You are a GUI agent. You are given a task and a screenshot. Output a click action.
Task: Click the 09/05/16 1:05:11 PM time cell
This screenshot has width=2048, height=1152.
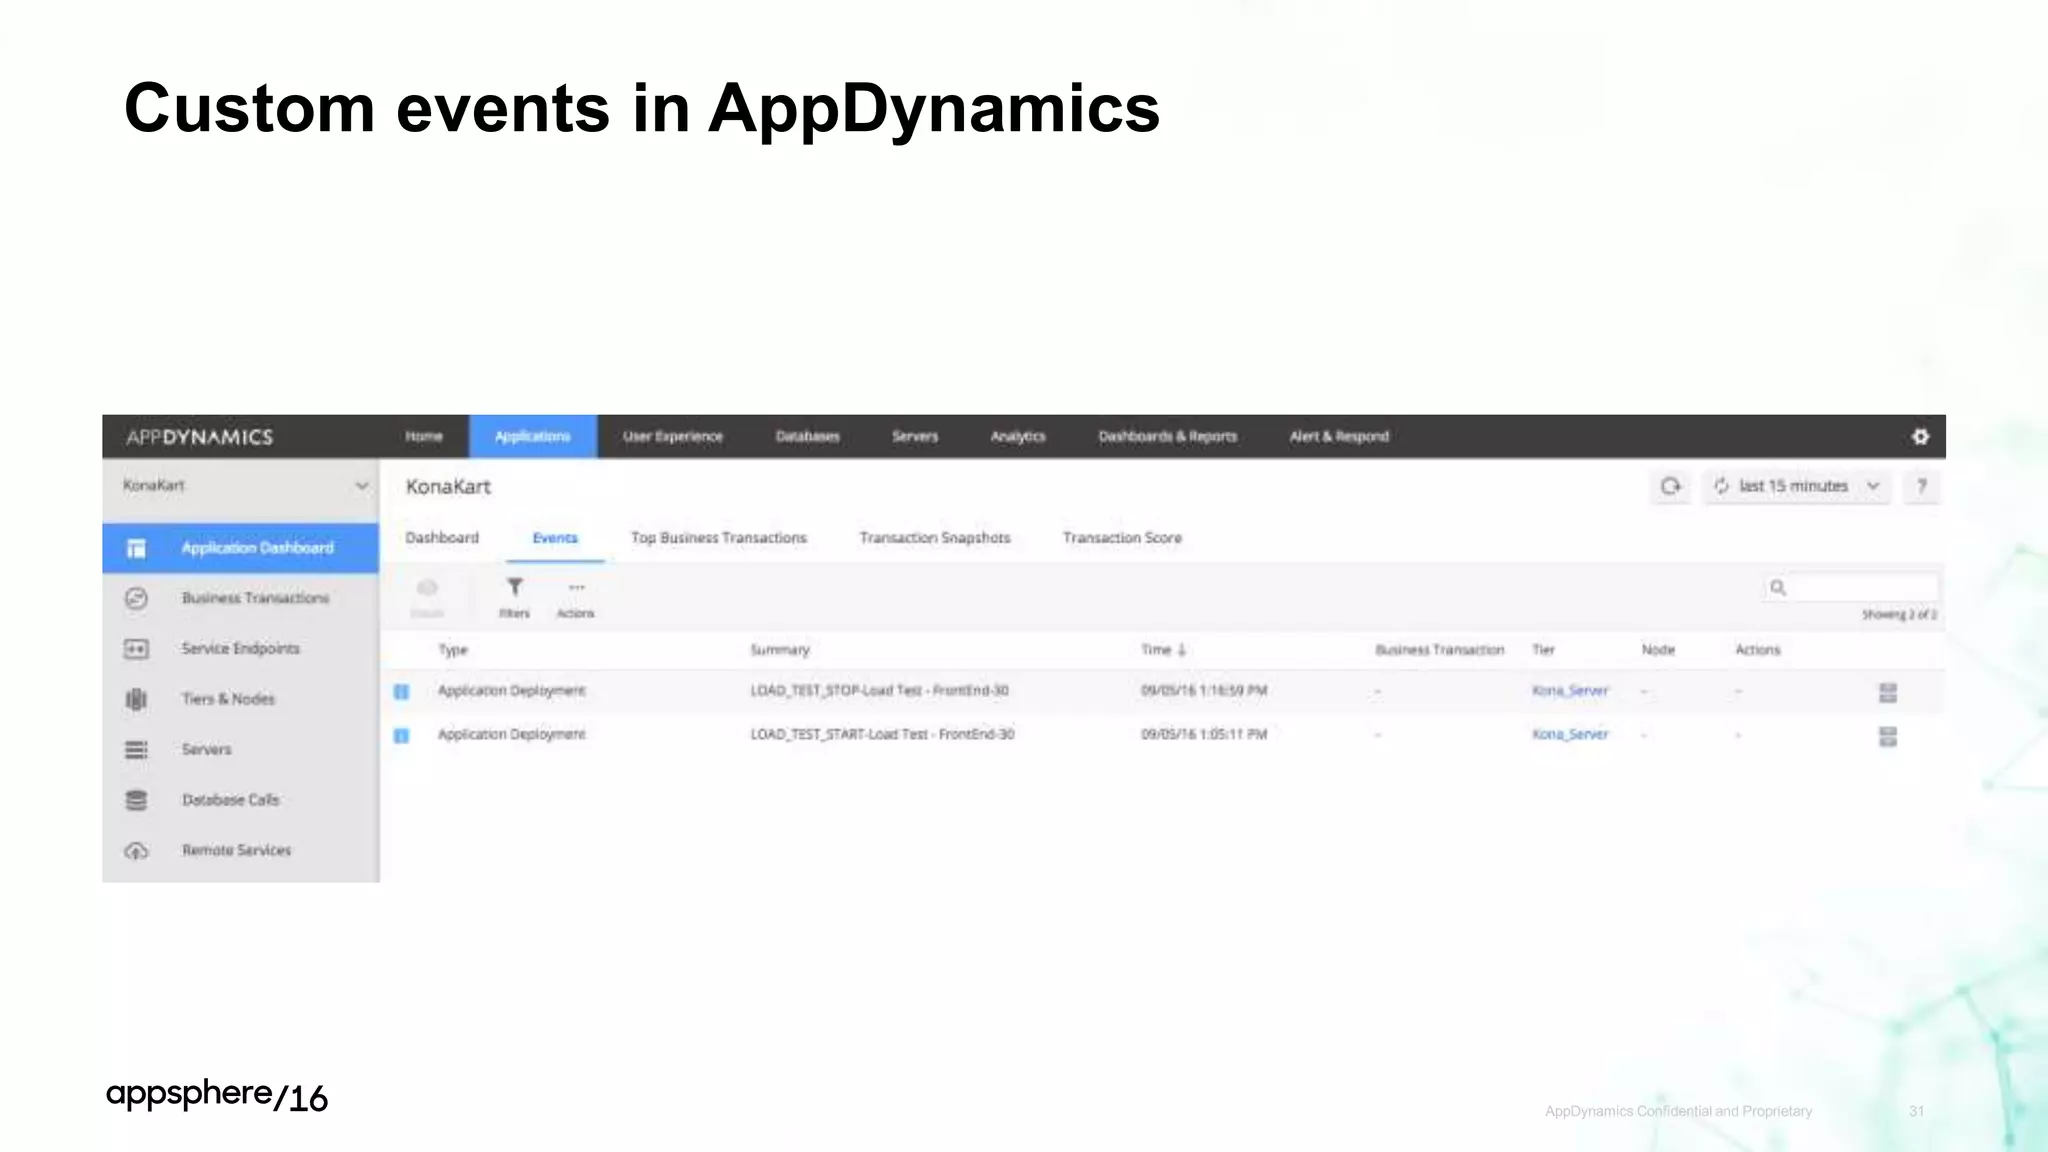1204,735
